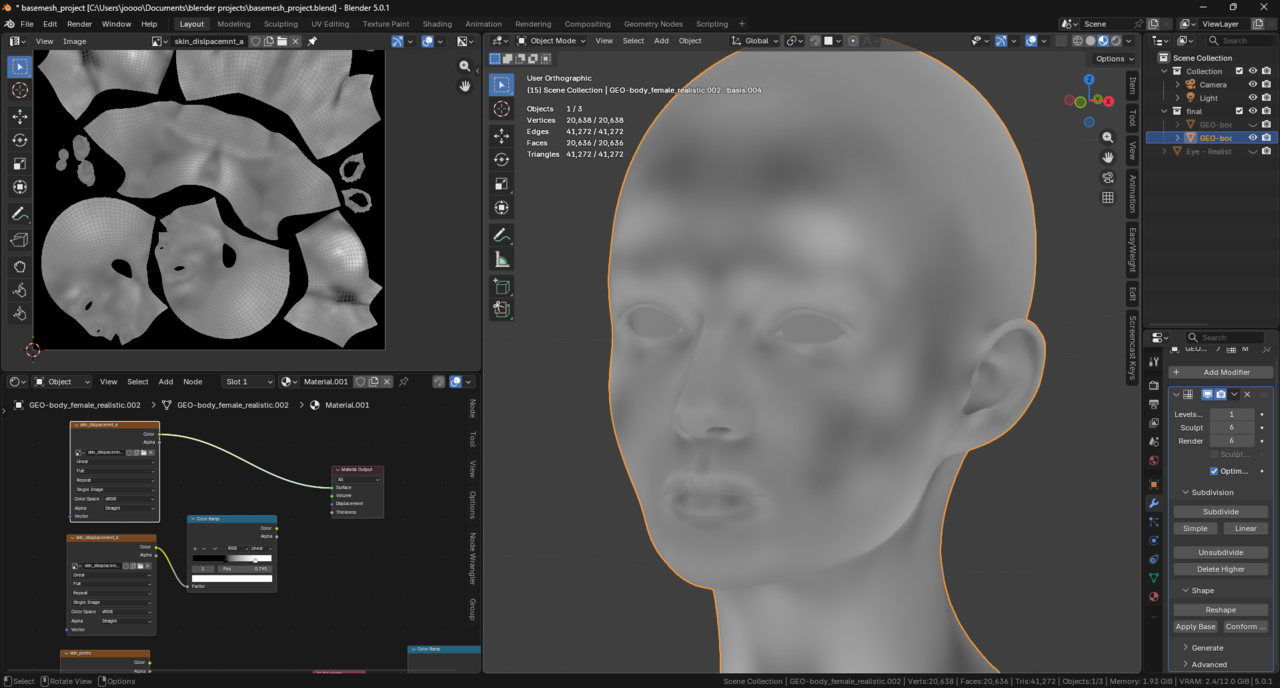The height and width of the screenshot is (688, 1280).
Task: Open Render properties tab icon
Action: 1154,385
